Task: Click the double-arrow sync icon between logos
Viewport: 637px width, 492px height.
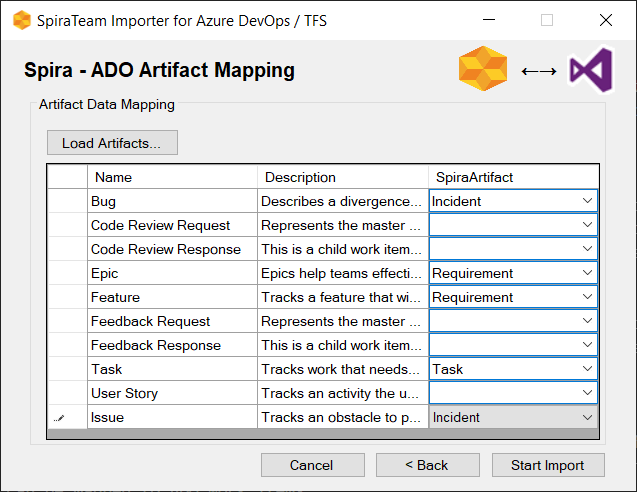Action: 538,71
